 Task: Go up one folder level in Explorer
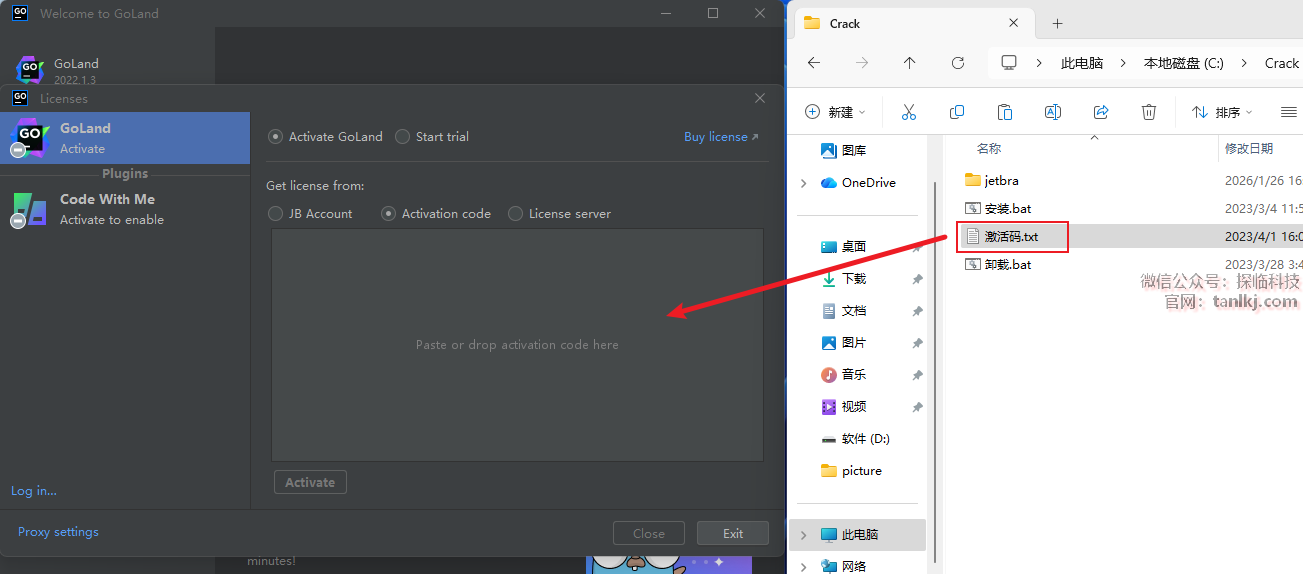pyautogui.click(x=909, y=63)
